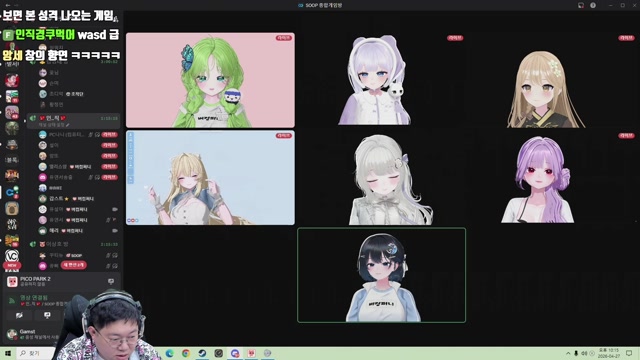Select user 해리 in voice channel
Image resolution: width=640 pixels, height=360 pixels.
(x=73, y=231)
